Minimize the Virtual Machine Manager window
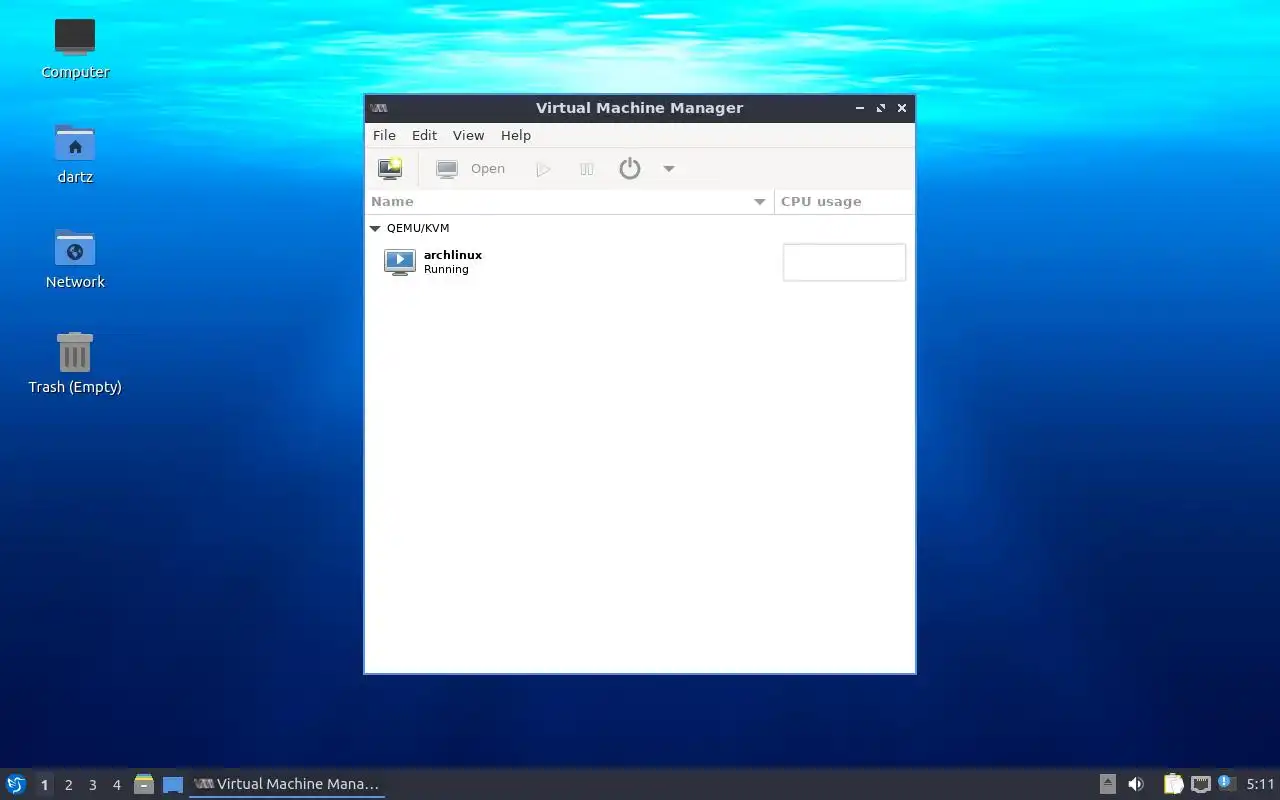Image resolution: width=1280 pixels, height=800 pixels. click(860, 108)
